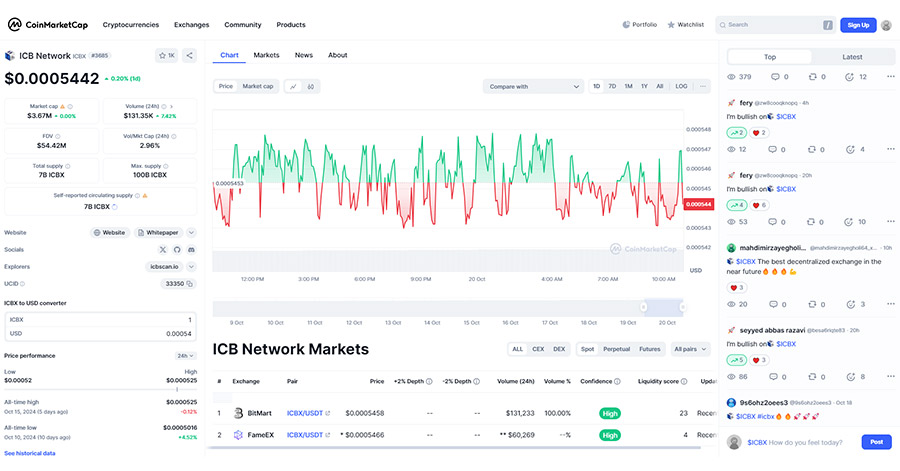Toggle LOG scale on chart
Image resolution: width=900 pixels, height=471 pixels.
click(681, 86)
